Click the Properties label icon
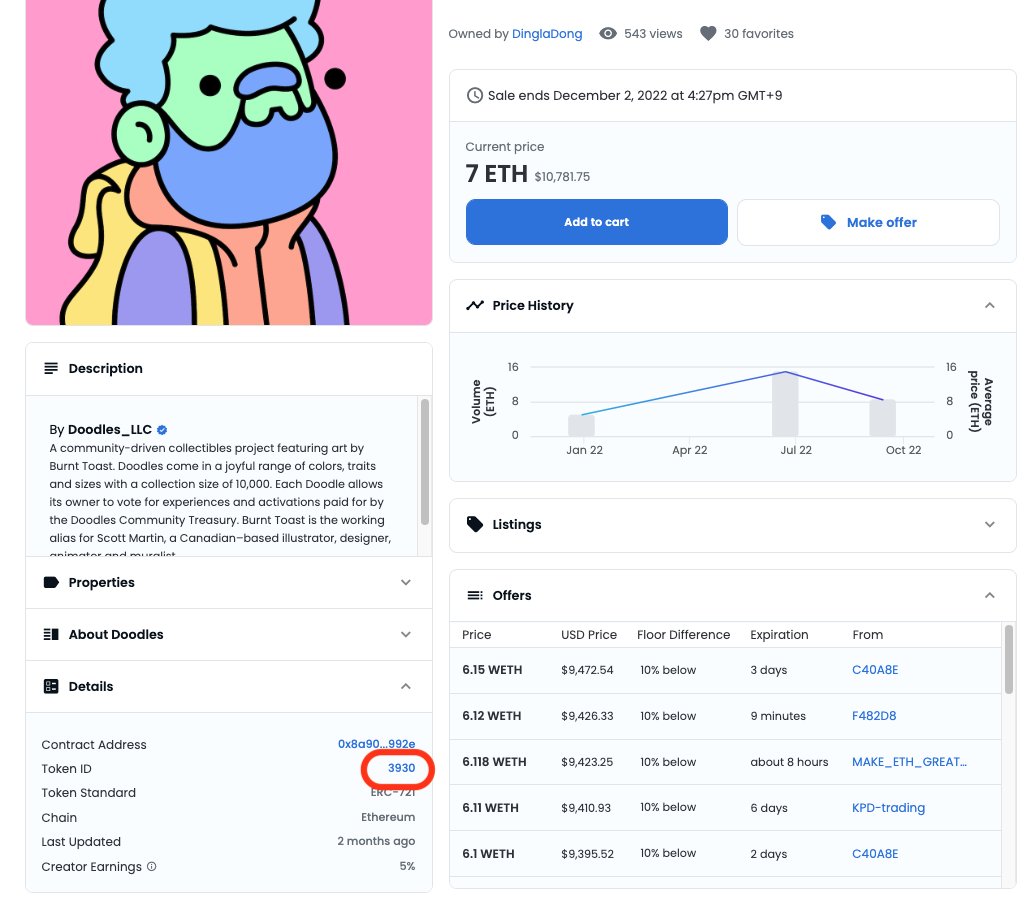 [51, 582]
